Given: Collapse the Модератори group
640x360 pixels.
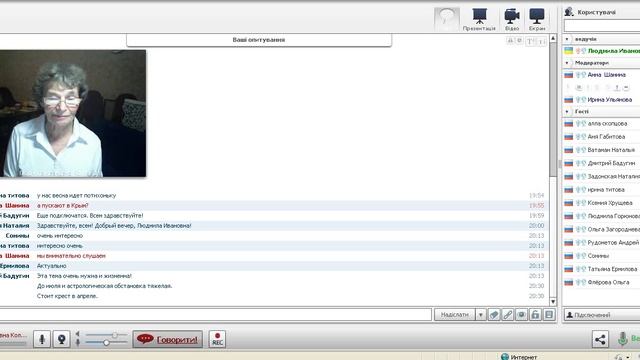Looking at the screenshot, I should pos(567,63).
